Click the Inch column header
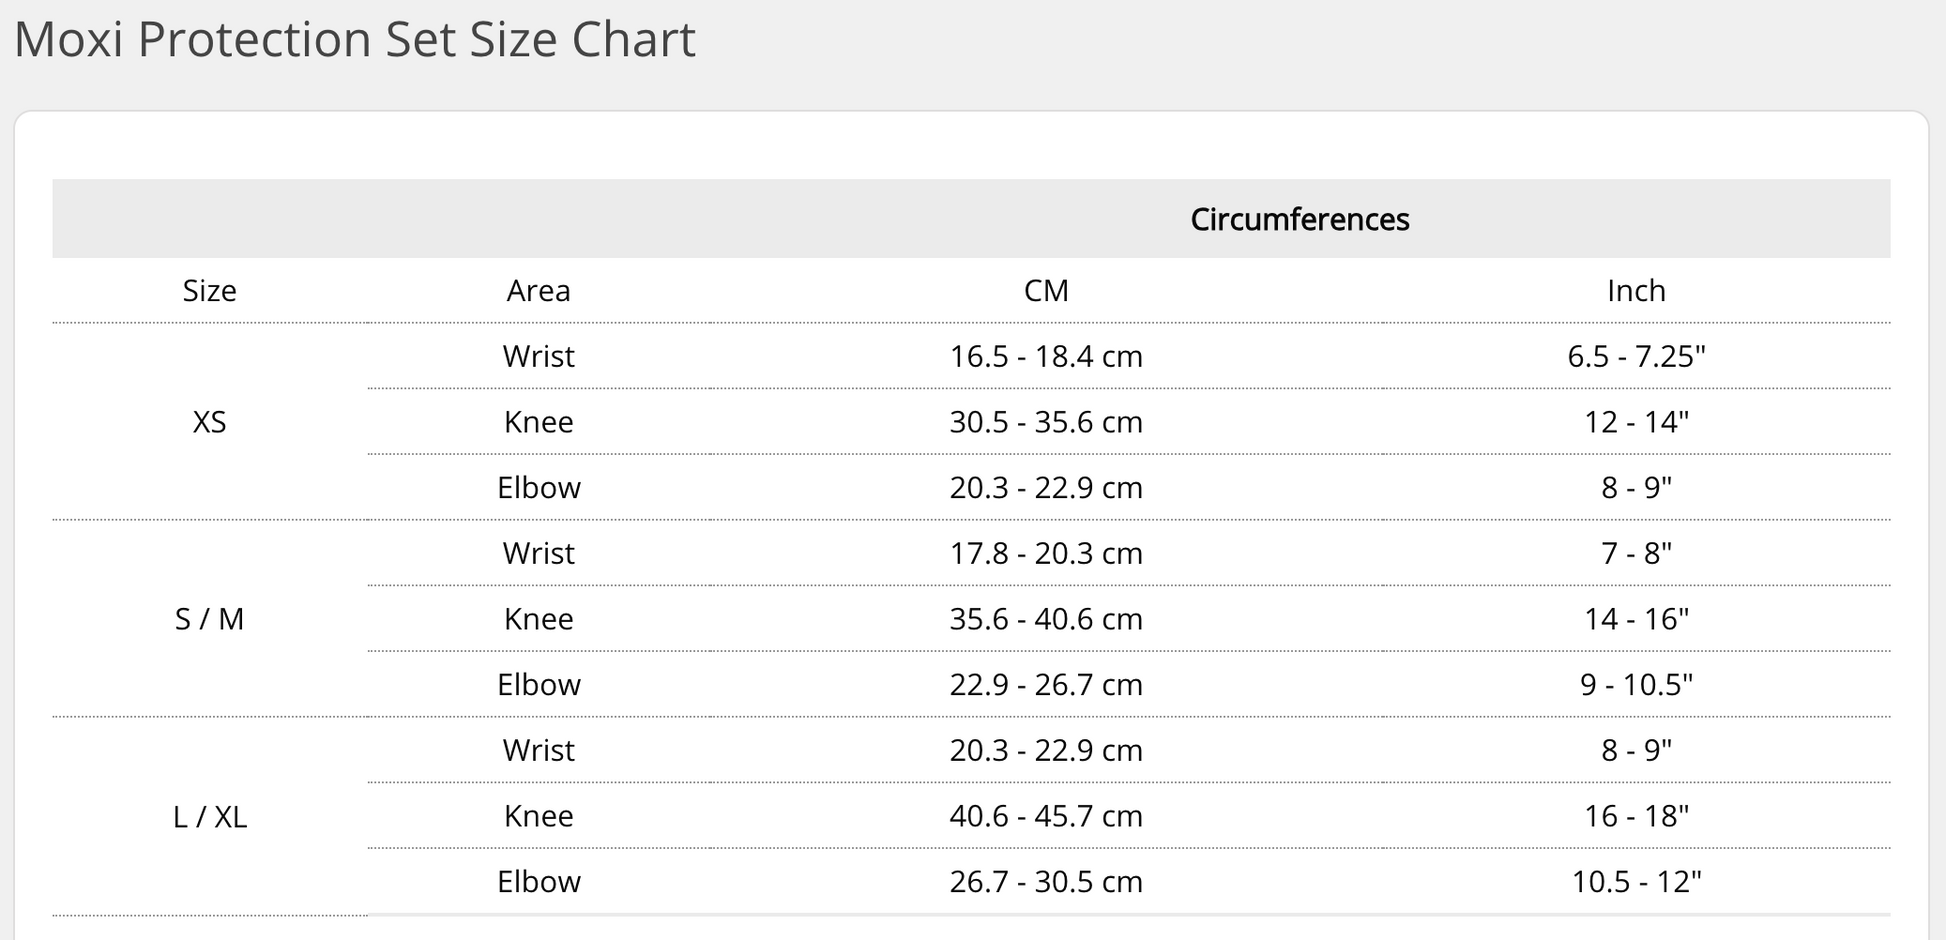This screenshot has width=1946, height=940. click(1636, 291)
